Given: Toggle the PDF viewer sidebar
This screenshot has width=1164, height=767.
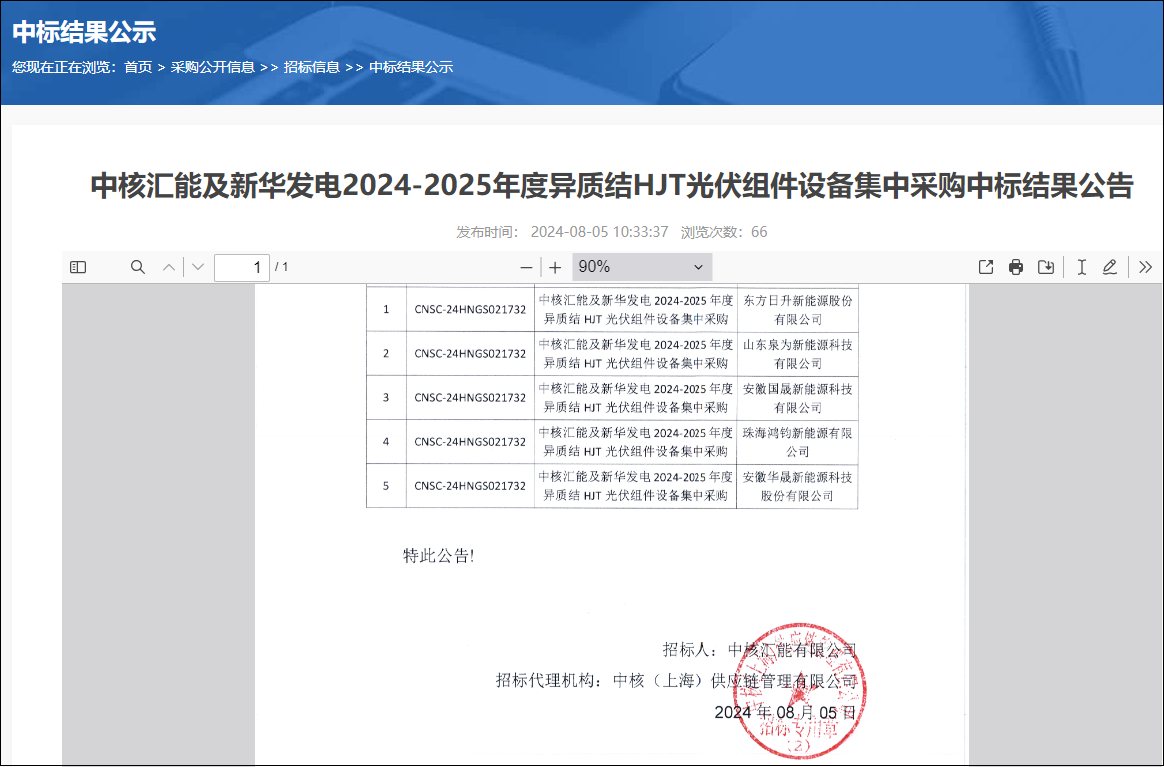Looking at the screenshot, I should 78,267.
